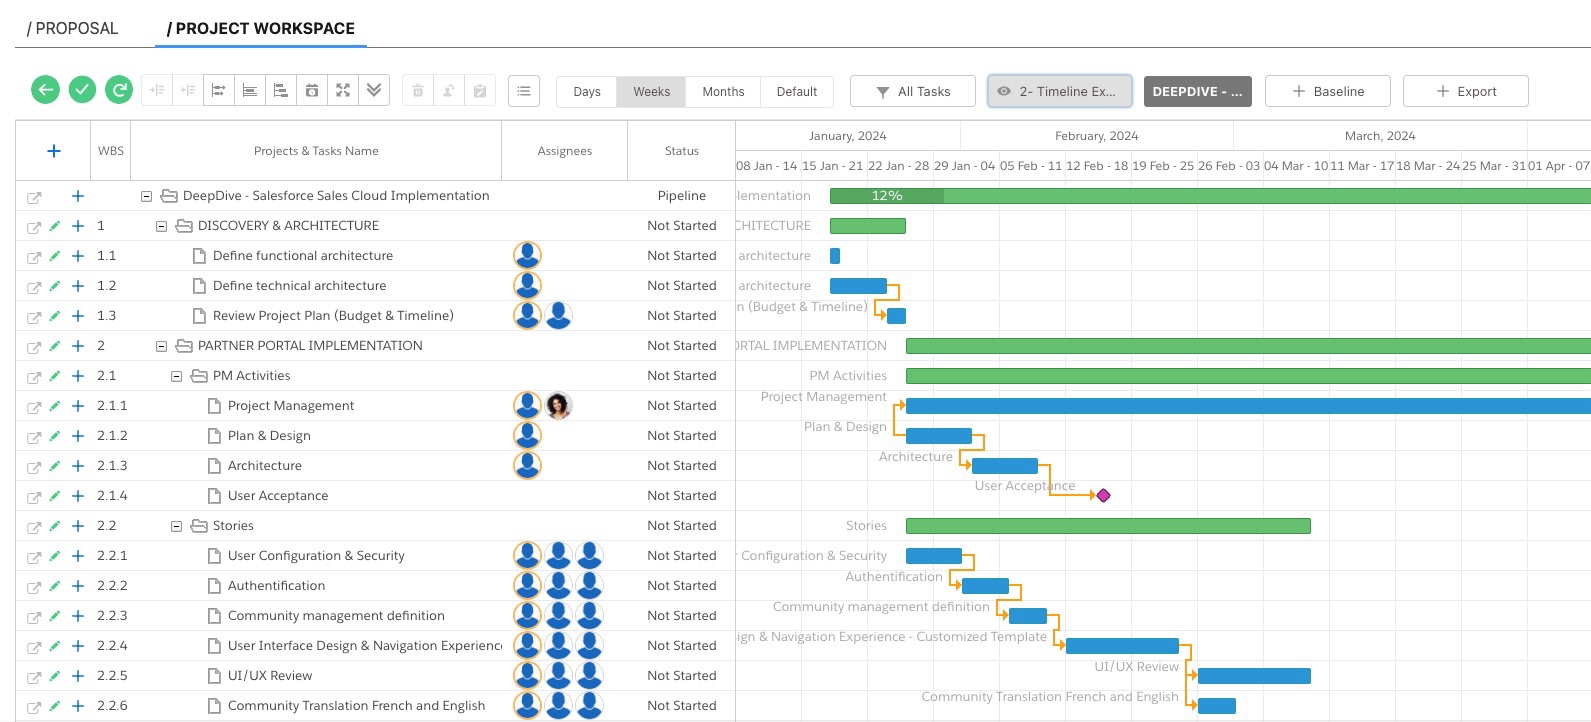Click the pink User Acceptance milestone diamond
Screen dimensions: 1591x722
point(1104,495)
